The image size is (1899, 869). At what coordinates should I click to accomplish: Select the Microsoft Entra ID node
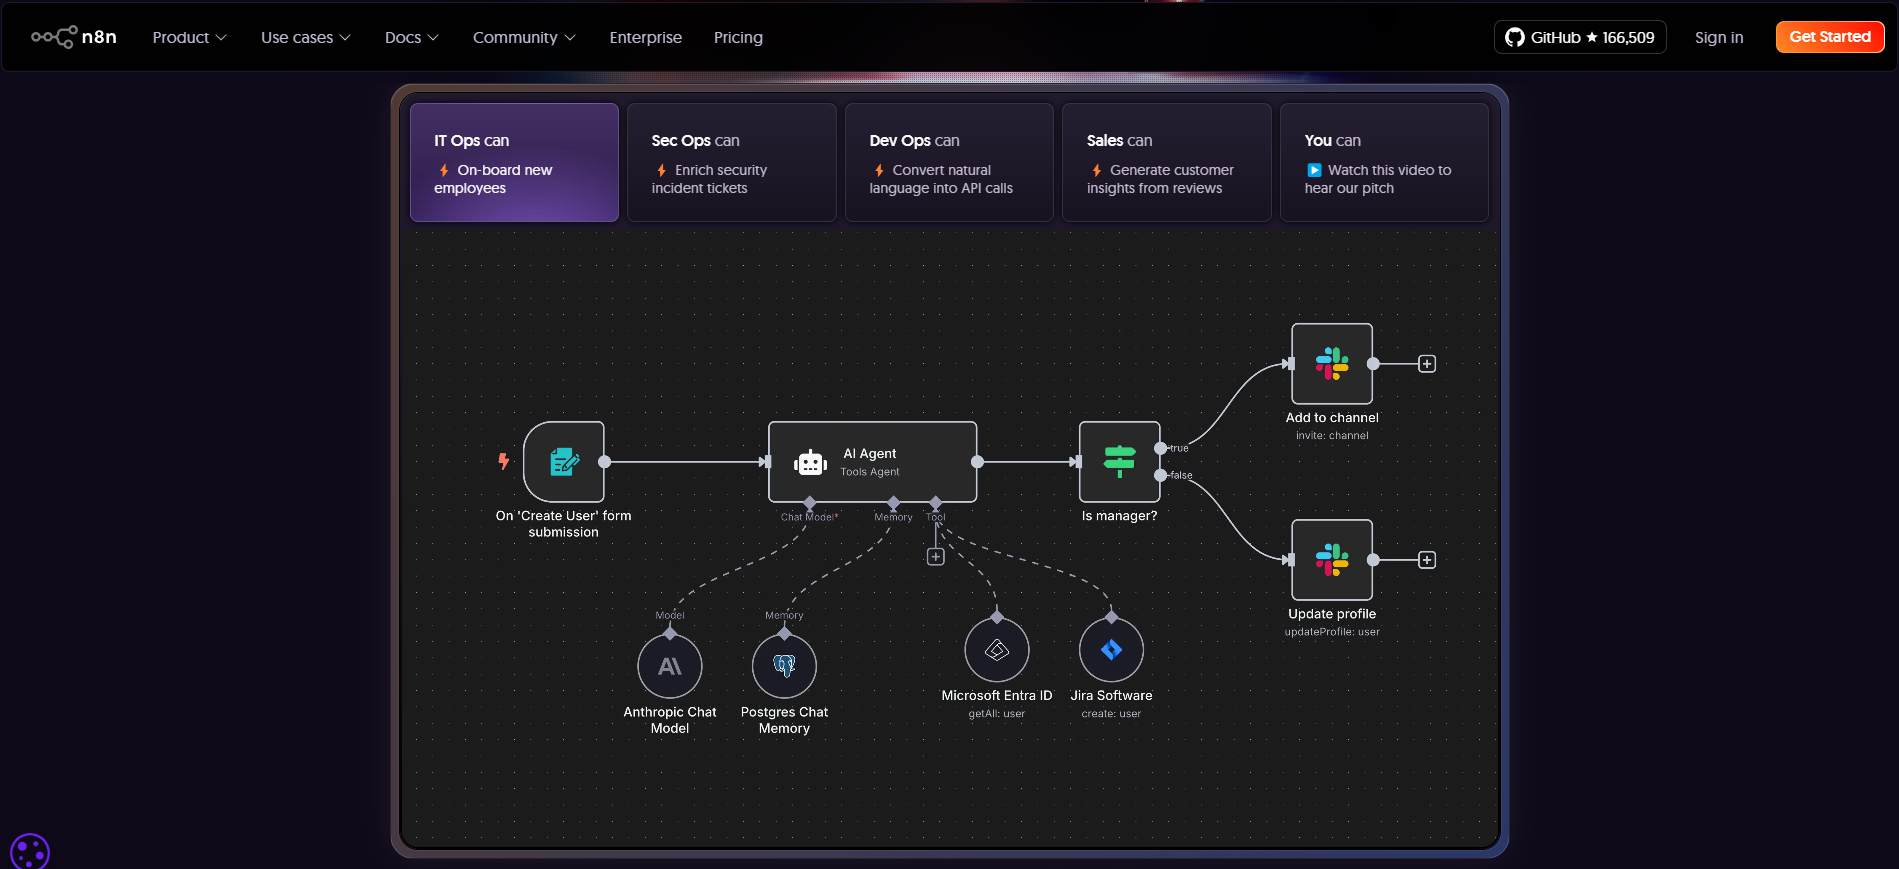click(x=996, y=650)
